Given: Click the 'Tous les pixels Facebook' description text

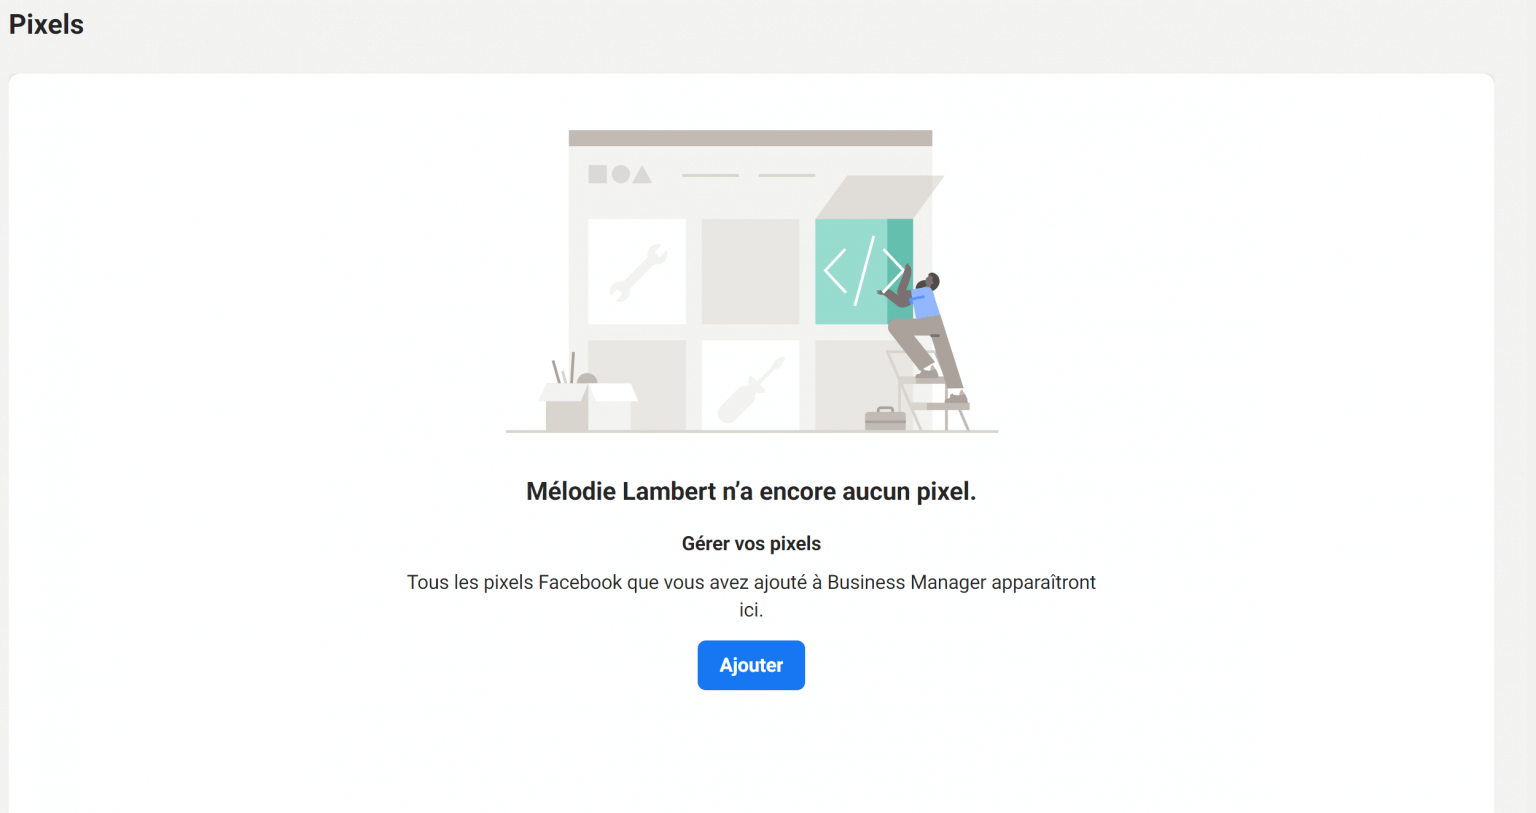Looking at the screenshot, I should tap(751, 582).
